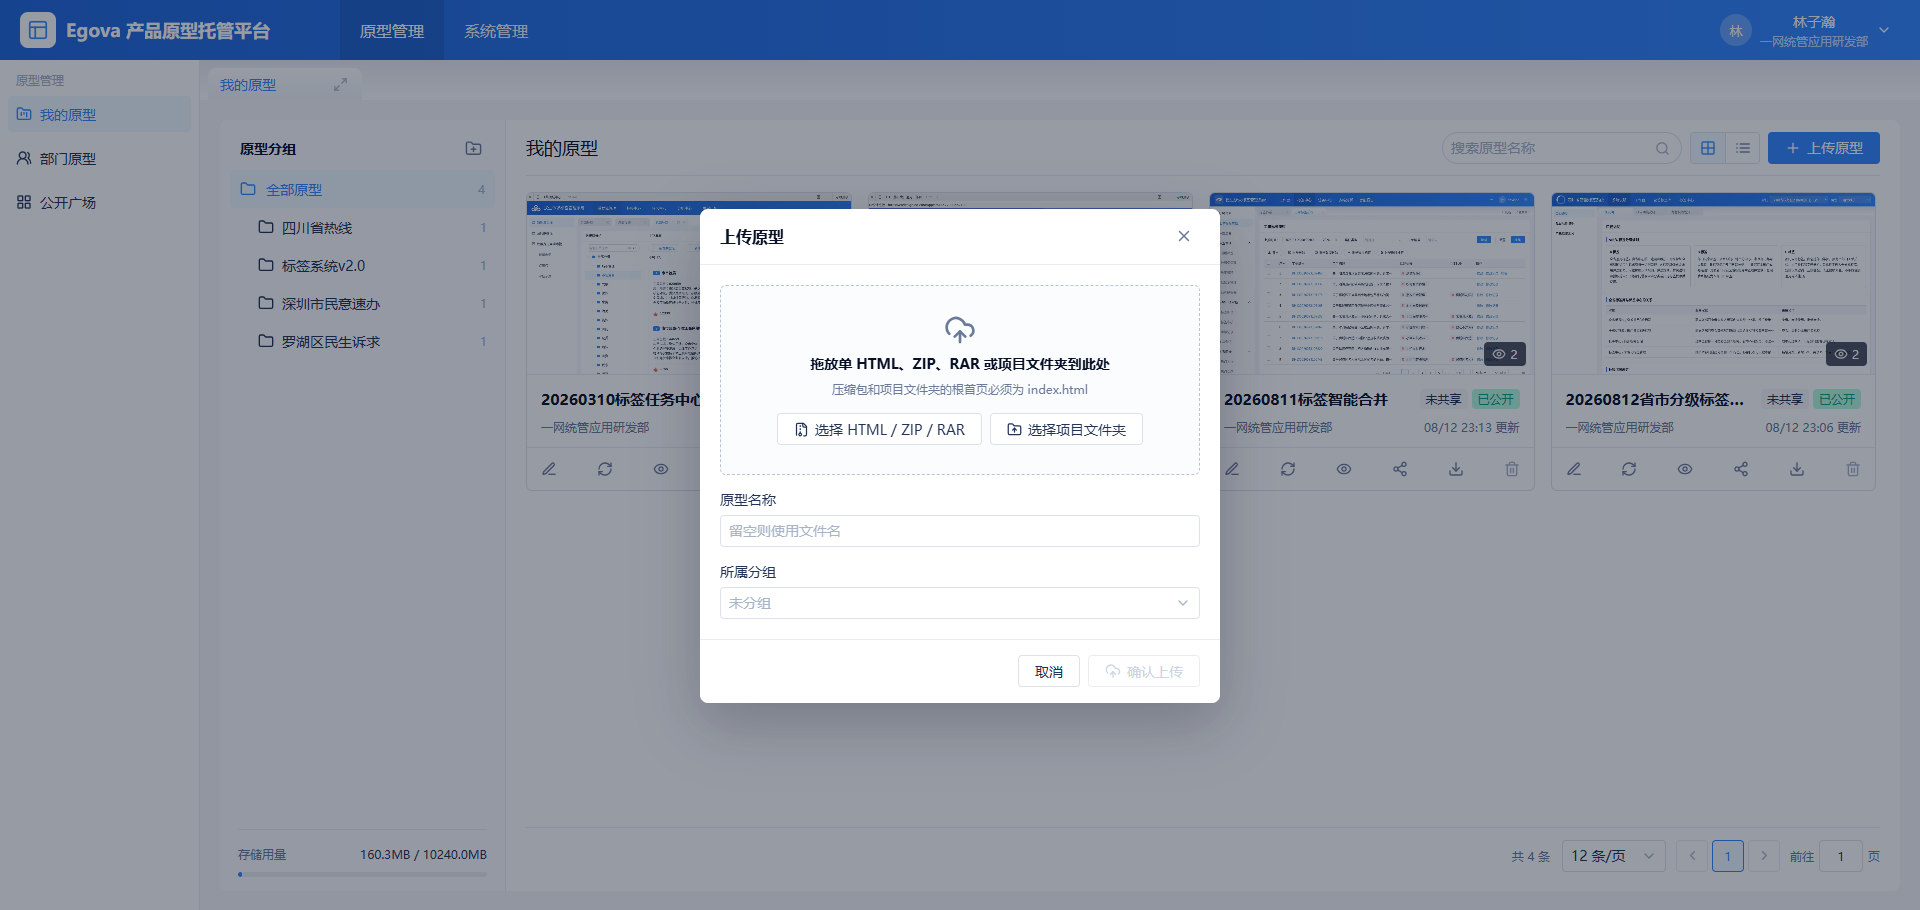Open 公开广场 in the sidebar
Image resolution: width=1920 pixels, height=910 pixels.
pos(99,202)
